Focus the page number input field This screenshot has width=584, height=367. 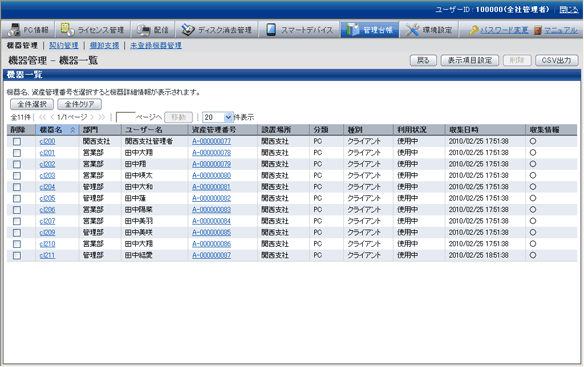click(126, 117)
